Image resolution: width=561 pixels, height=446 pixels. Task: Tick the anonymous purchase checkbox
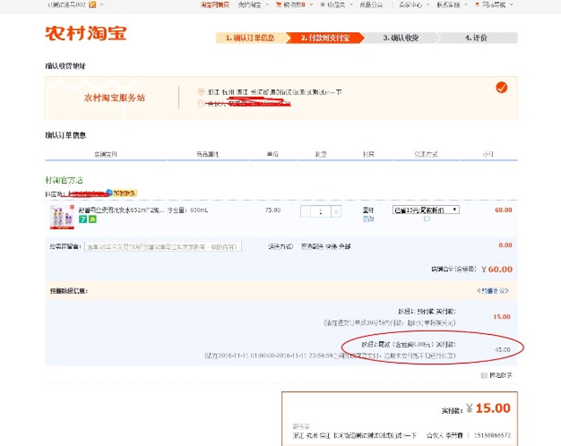pos(484,375)
